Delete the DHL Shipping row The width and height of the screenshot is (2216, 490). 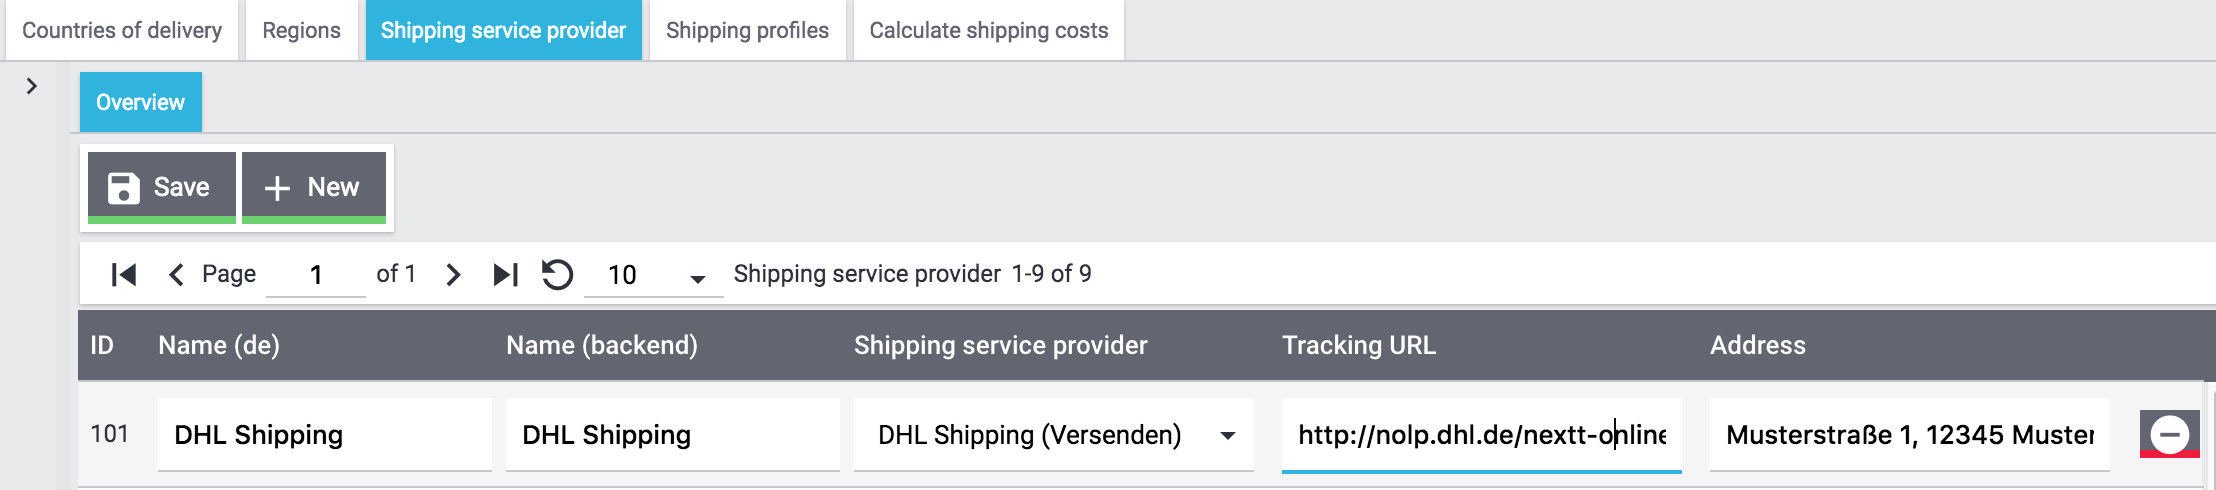[2169, 434]
